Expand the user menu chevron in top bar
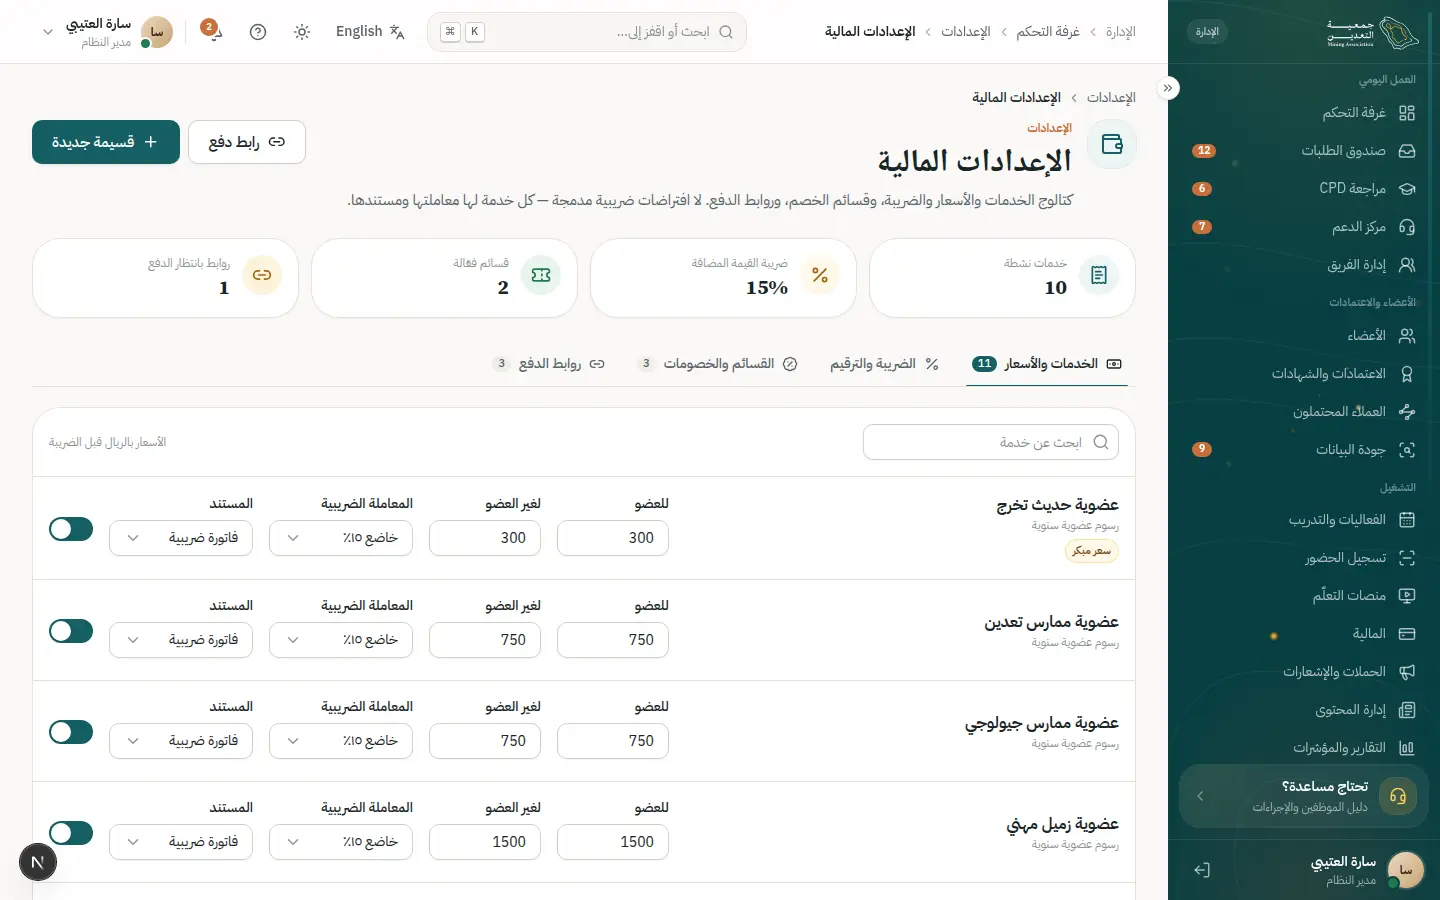Screen dimensions: 1440x900 (x=47, y=32)
